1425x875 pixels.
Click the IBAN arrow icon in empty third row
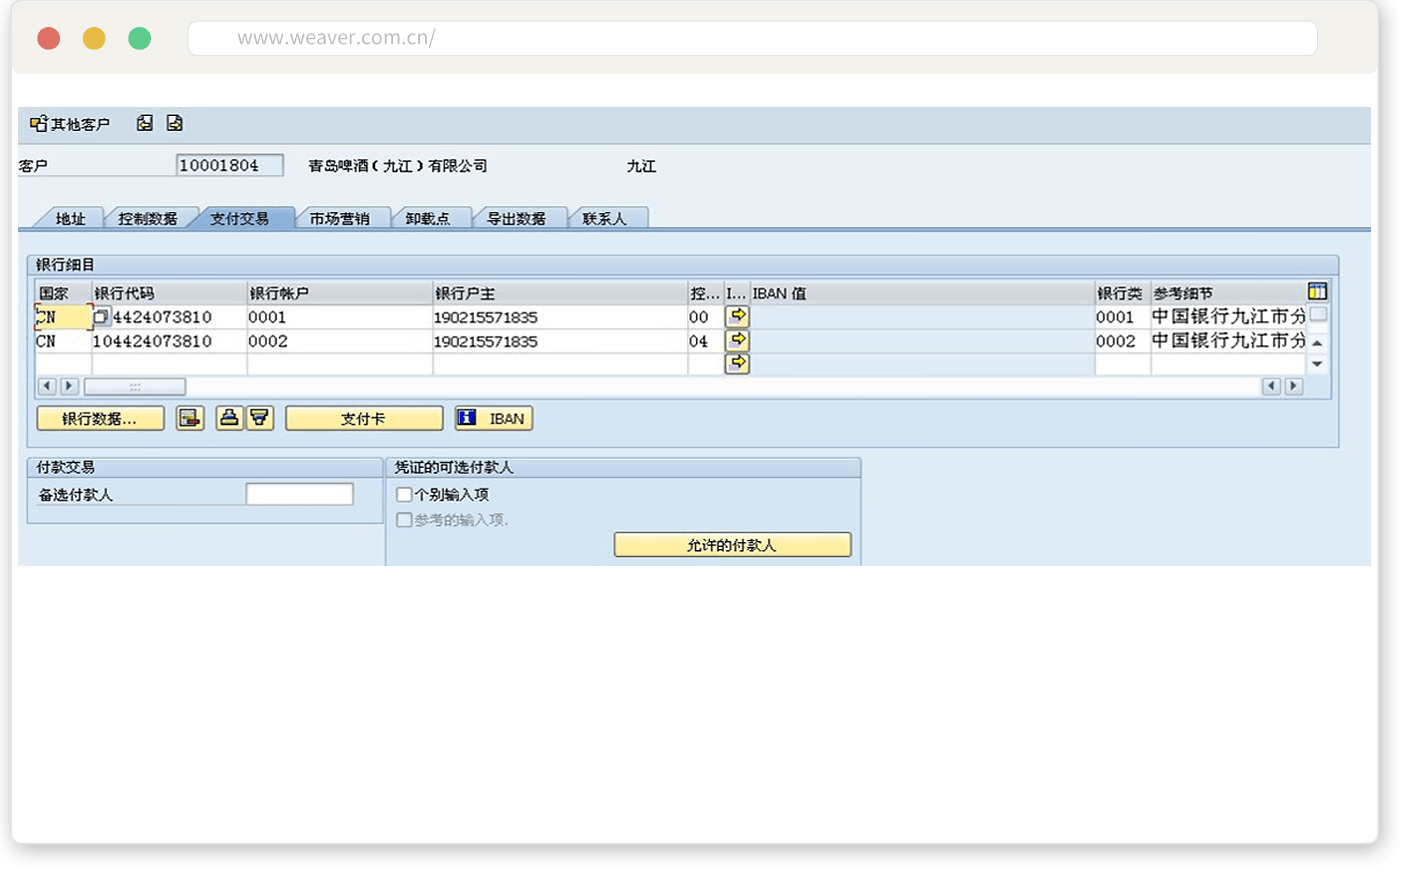tap(737, 363)
